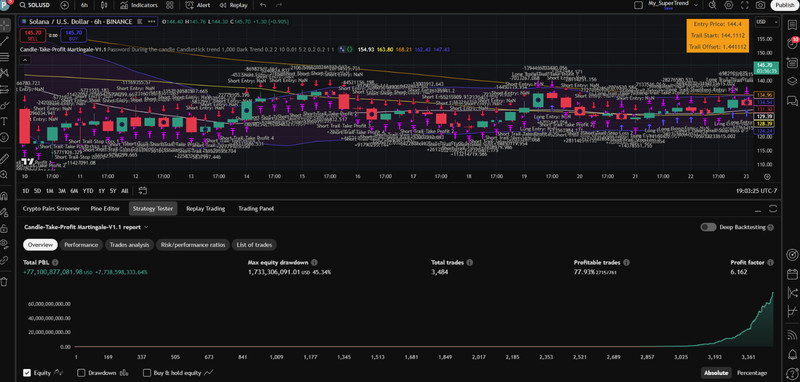Image resolution: width=800 pixels, height=382 pixels.
Task: Maximize the bottom panel
Action: [772, 209]
